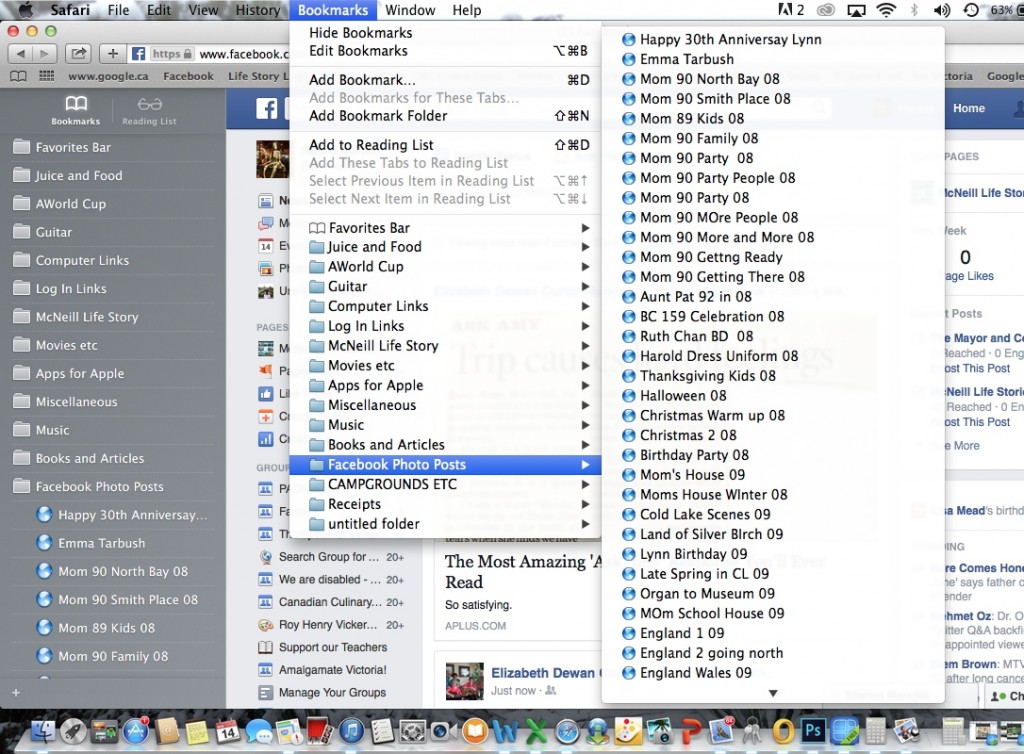The width and height of the screenshot is (1024, 754).
Task: Select Movies etc folder in sidebar
Action: click(113, 345)
